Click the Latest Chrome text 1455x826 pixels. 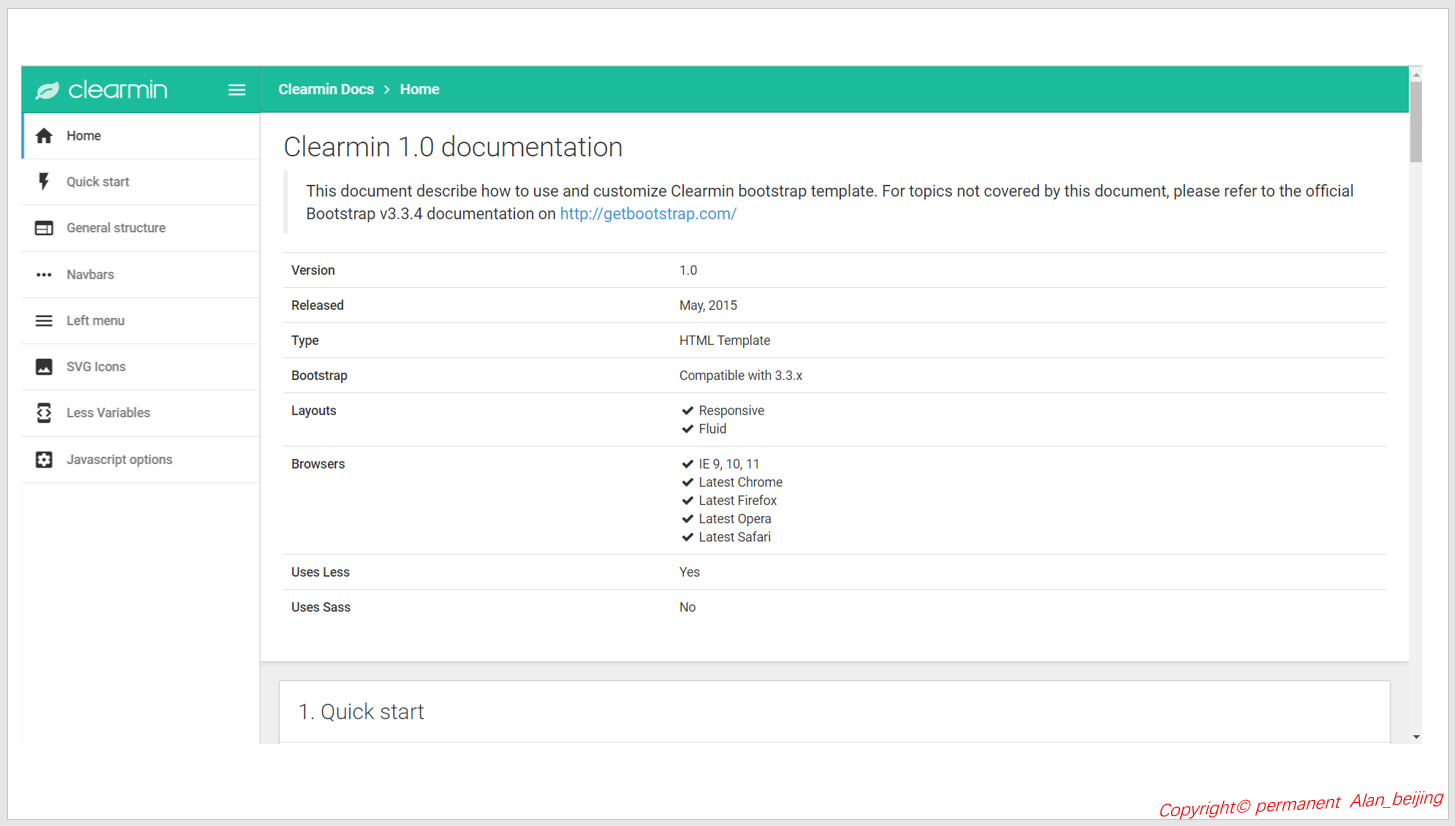click(x=741, y=483)
